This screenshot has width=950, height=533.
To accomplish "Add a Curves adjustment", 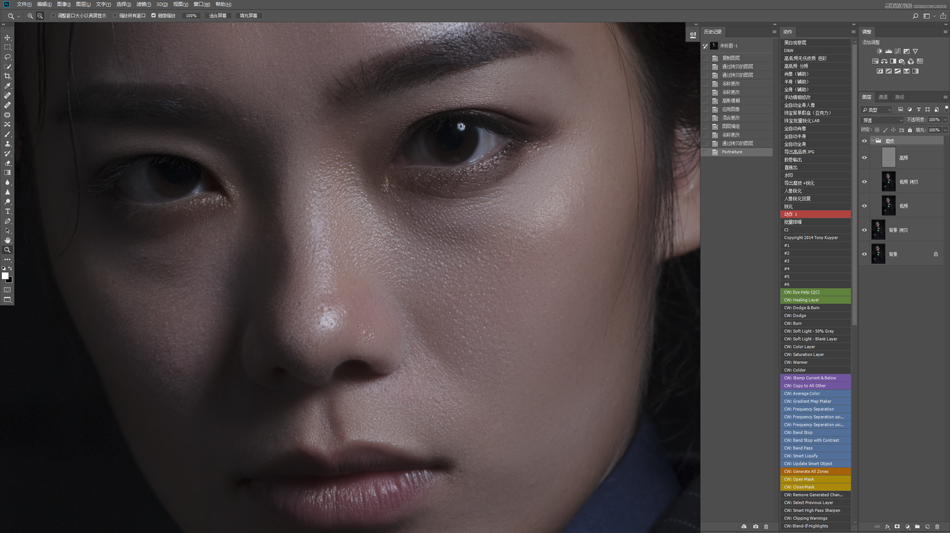I will pyautogui.click(x=898, y=51).
